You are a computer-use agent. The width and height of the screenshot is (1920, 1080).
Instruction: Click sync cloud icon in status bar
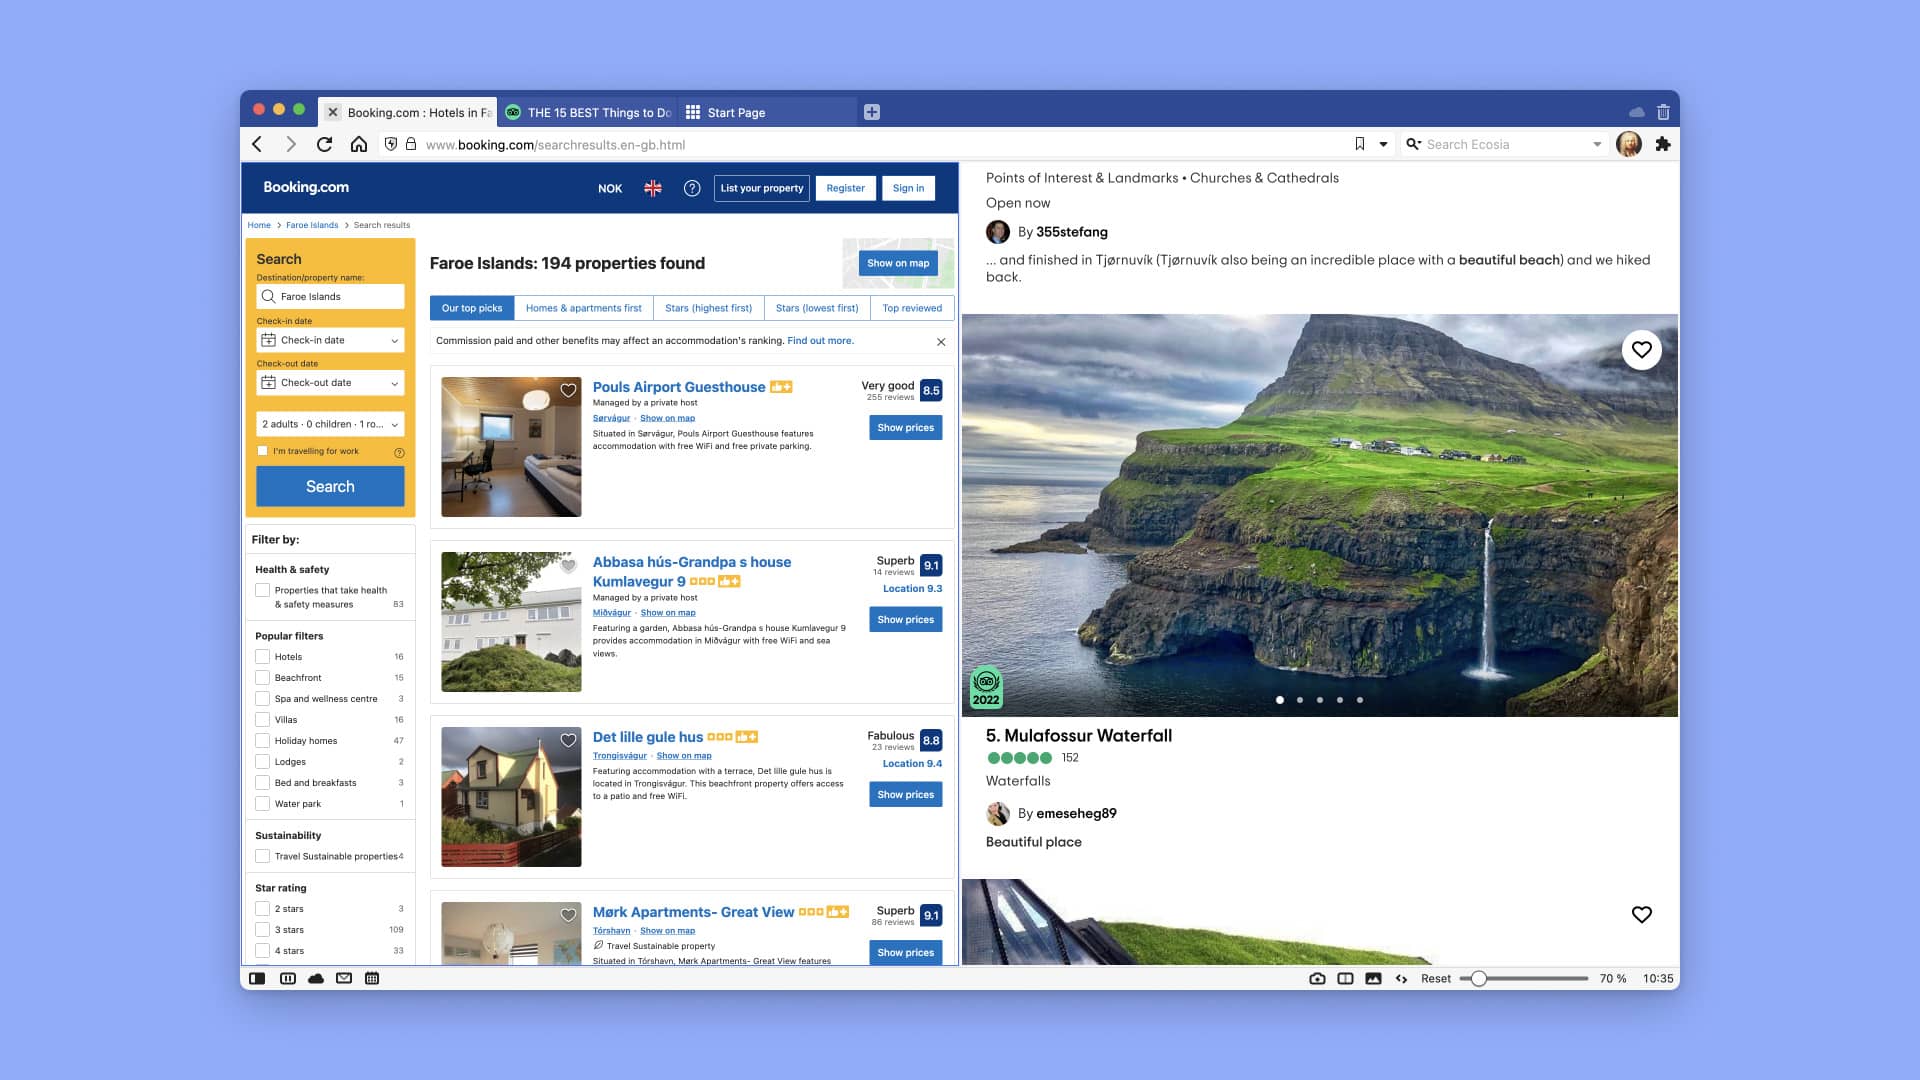coord(316,979)
